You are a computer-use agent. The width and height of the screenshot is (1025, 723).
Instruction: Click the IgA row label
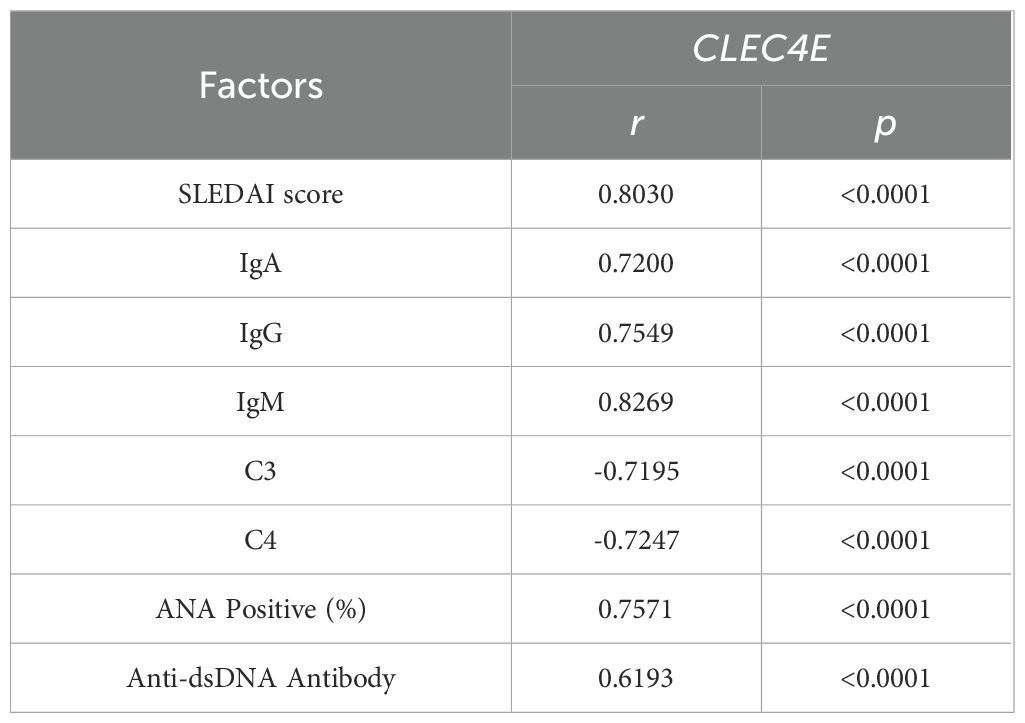261,263
